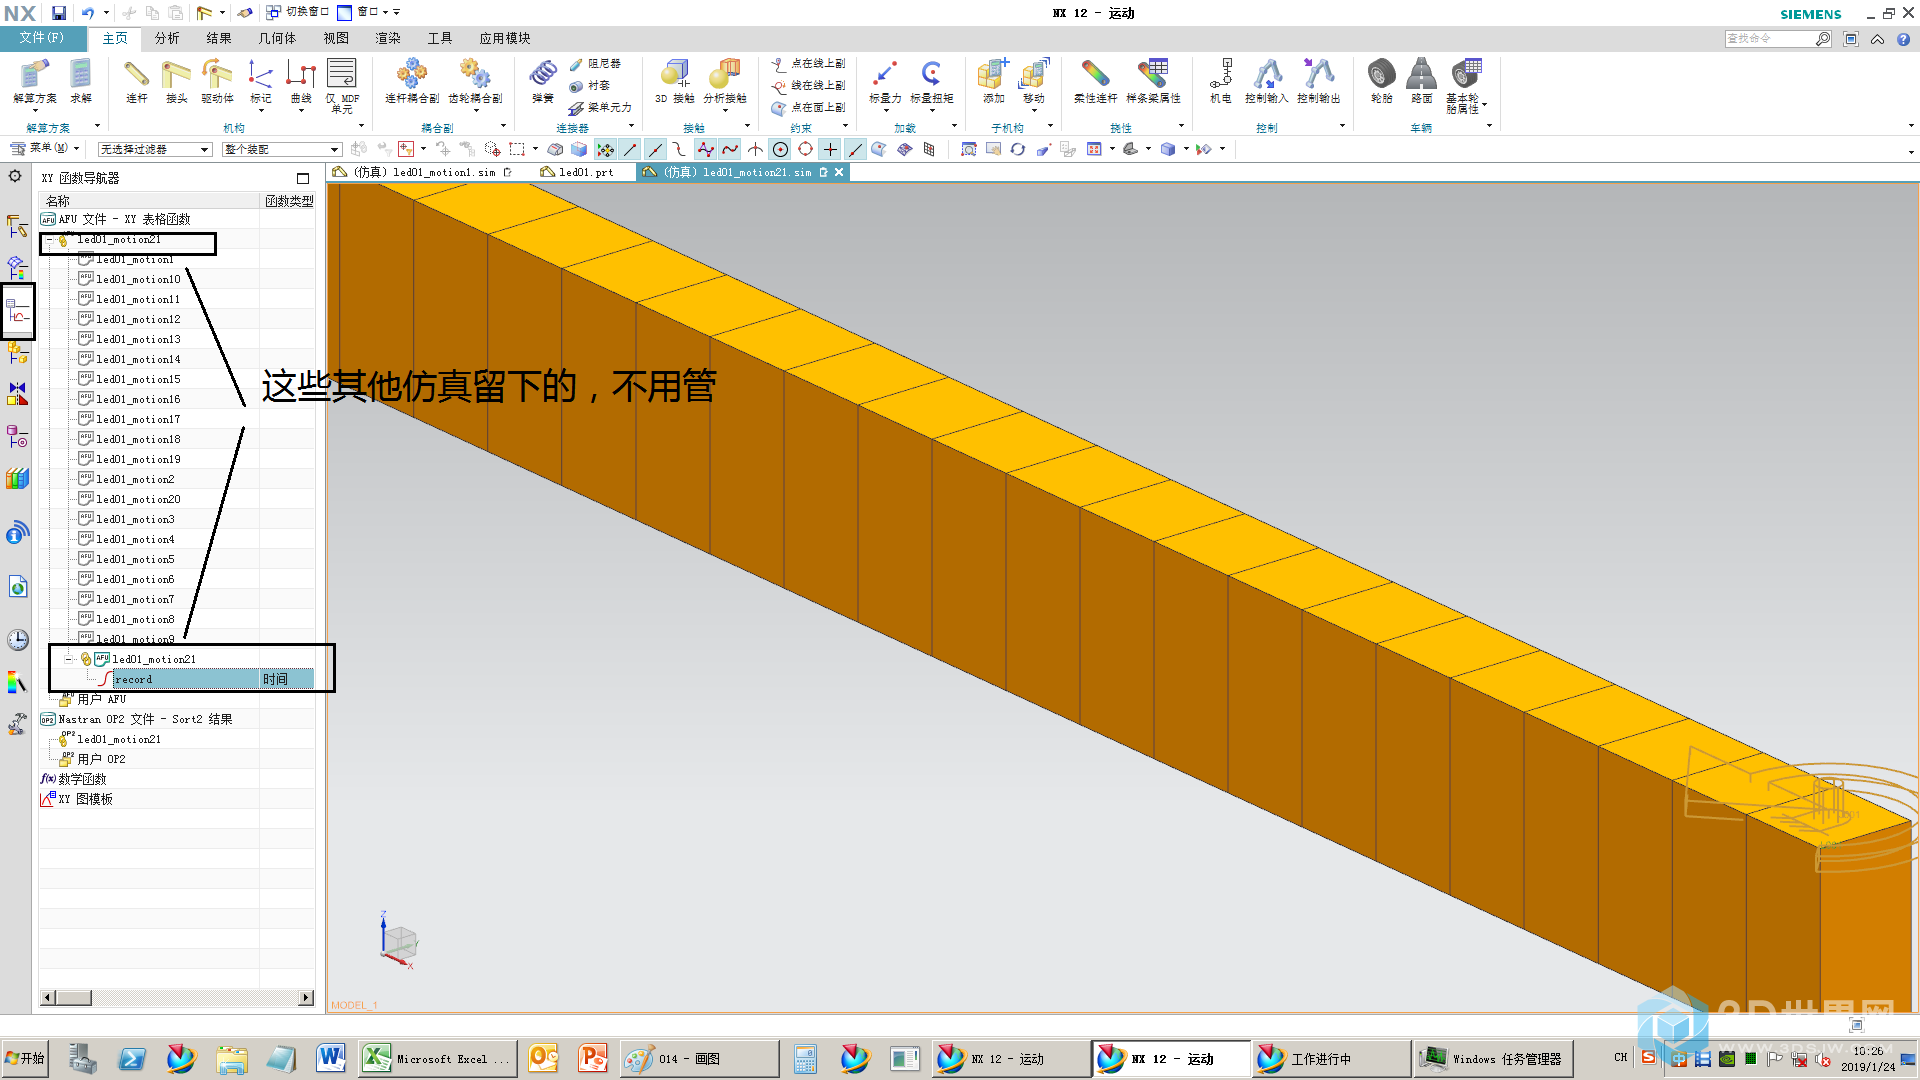Select the 弹簧 (Spring) tool
The width and height of the screenshot is (1920, 1080).
pyautogui.click(x=543, y=80)
